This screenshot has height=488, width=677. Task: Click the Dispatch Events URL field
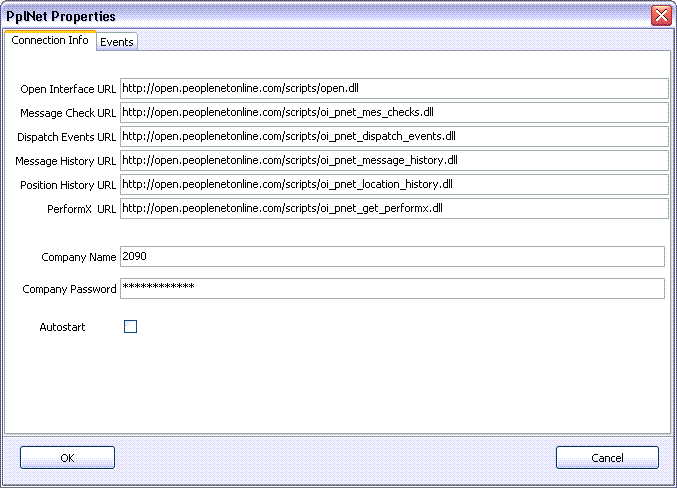click(x=394, y=136)
